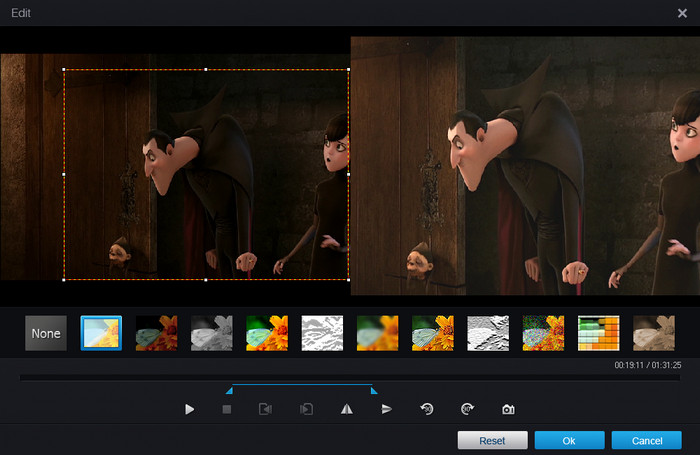Click the bottom-right crop handle
Viewport: 700px width, 455px height.
348,280
